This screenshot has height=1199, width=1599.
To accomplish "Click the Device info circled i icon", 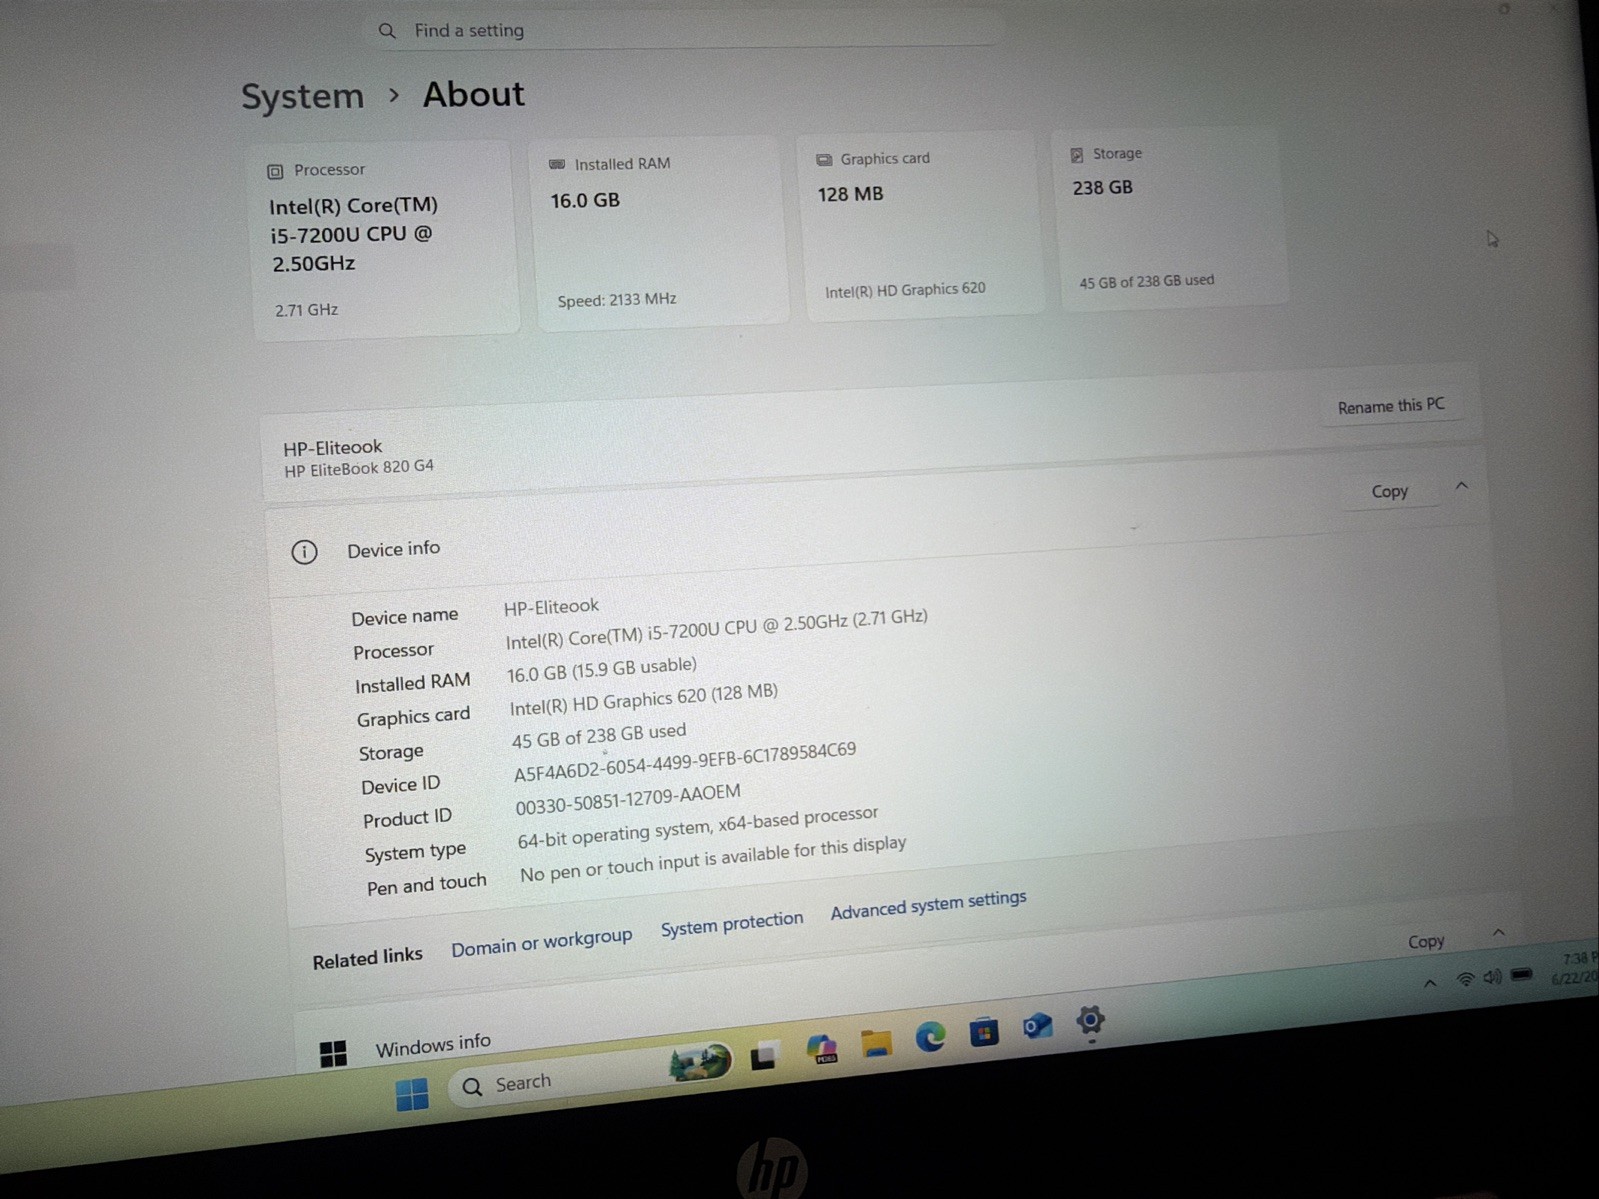I will [x=304, y=552].
